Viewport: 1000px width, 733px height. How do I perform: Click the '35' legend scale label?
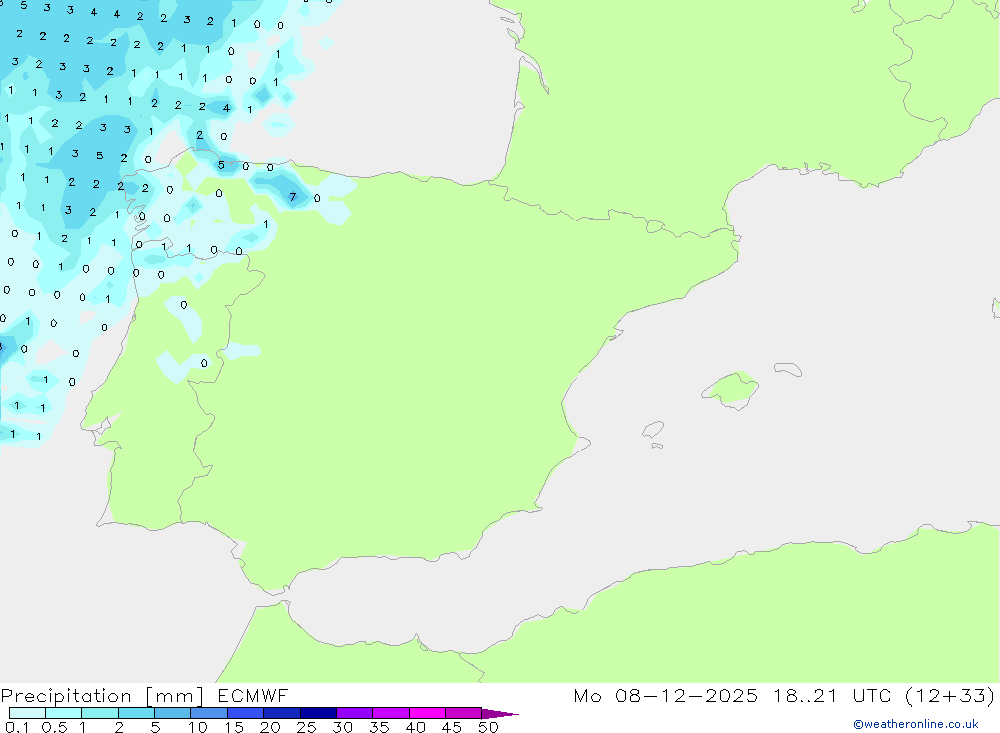tap(379, 727)
